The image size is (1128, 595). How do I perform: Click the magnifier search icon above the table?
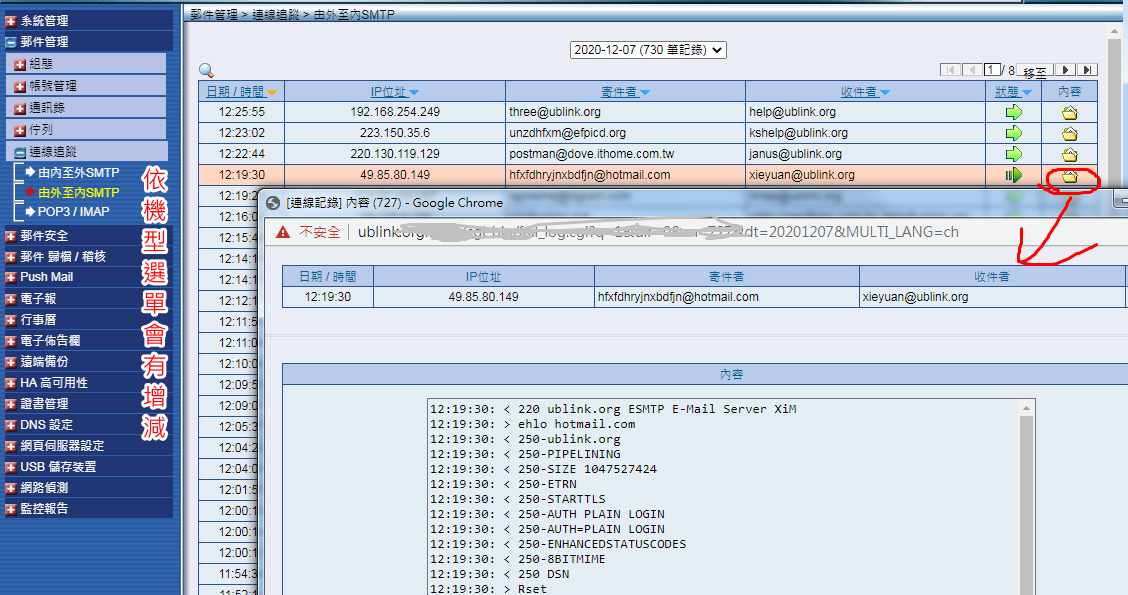click(206, 71)
